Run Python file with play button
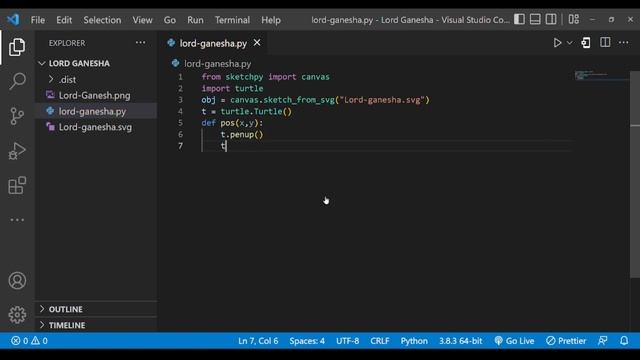Image resolution: width=640 pixels, height=360 pixels. (x=557, y=43)
